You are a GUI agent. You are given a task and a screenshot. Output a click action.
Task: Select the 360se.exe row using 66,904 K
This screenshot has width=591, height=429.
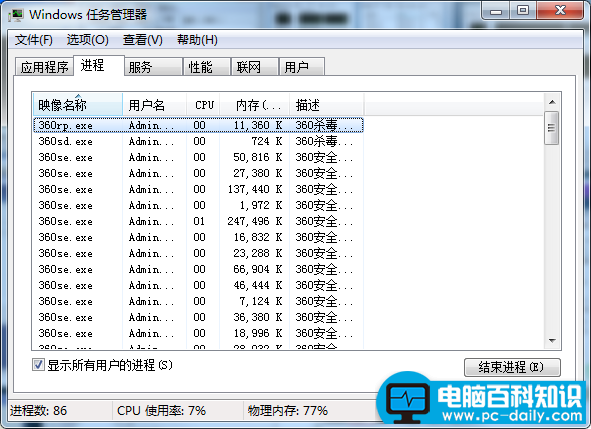[198, 270]
